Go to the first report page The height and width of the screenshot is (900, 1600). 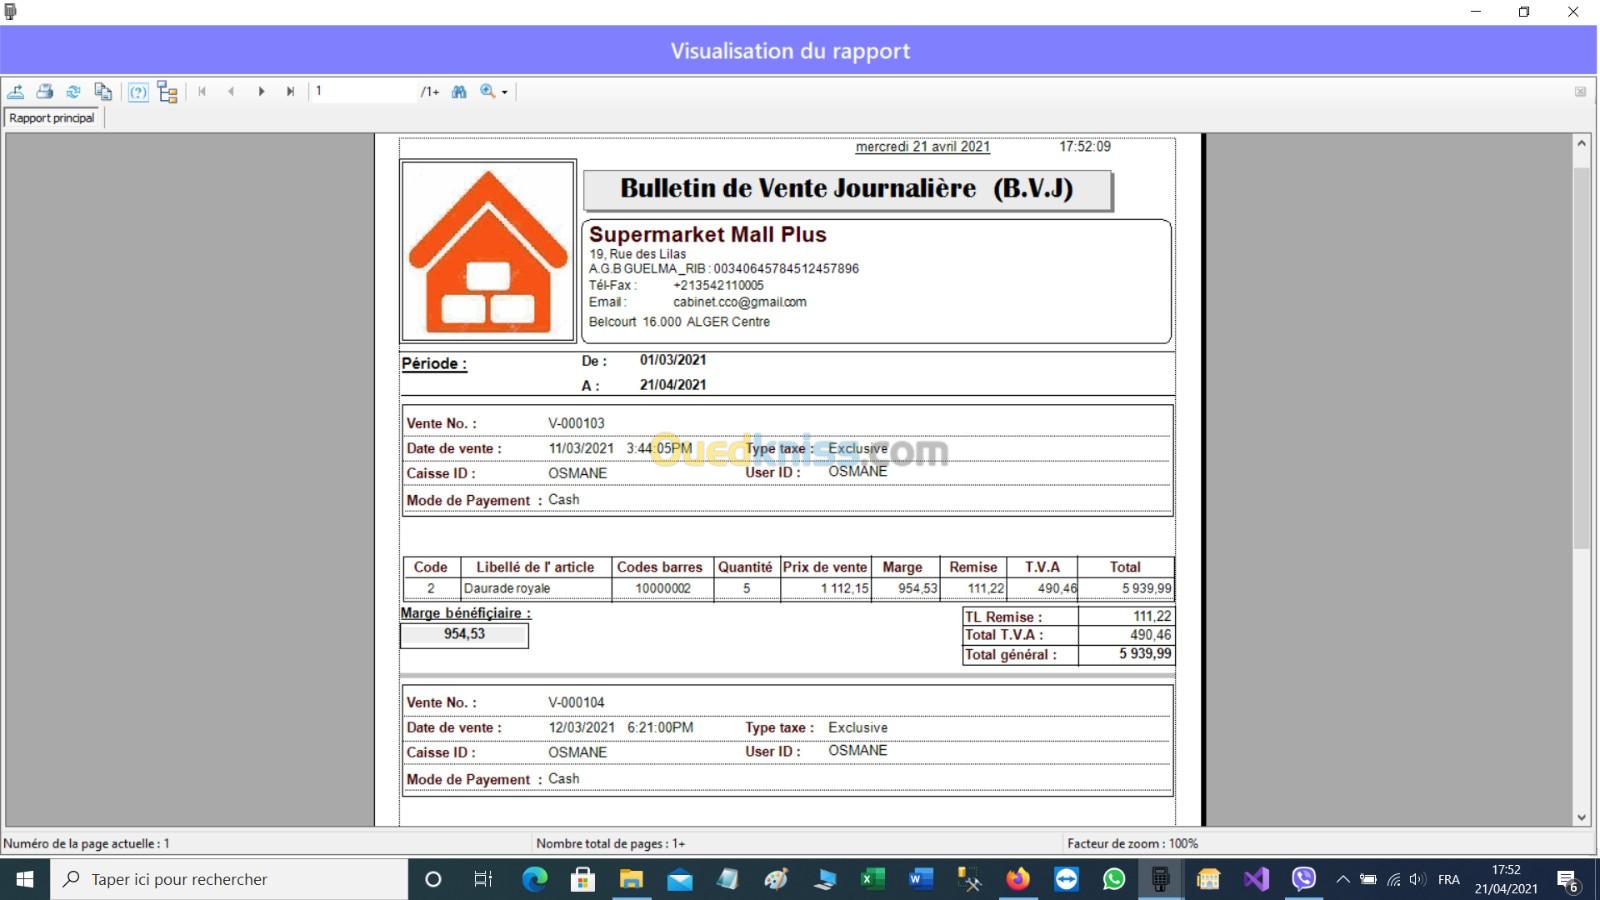[x=202, y=92]
